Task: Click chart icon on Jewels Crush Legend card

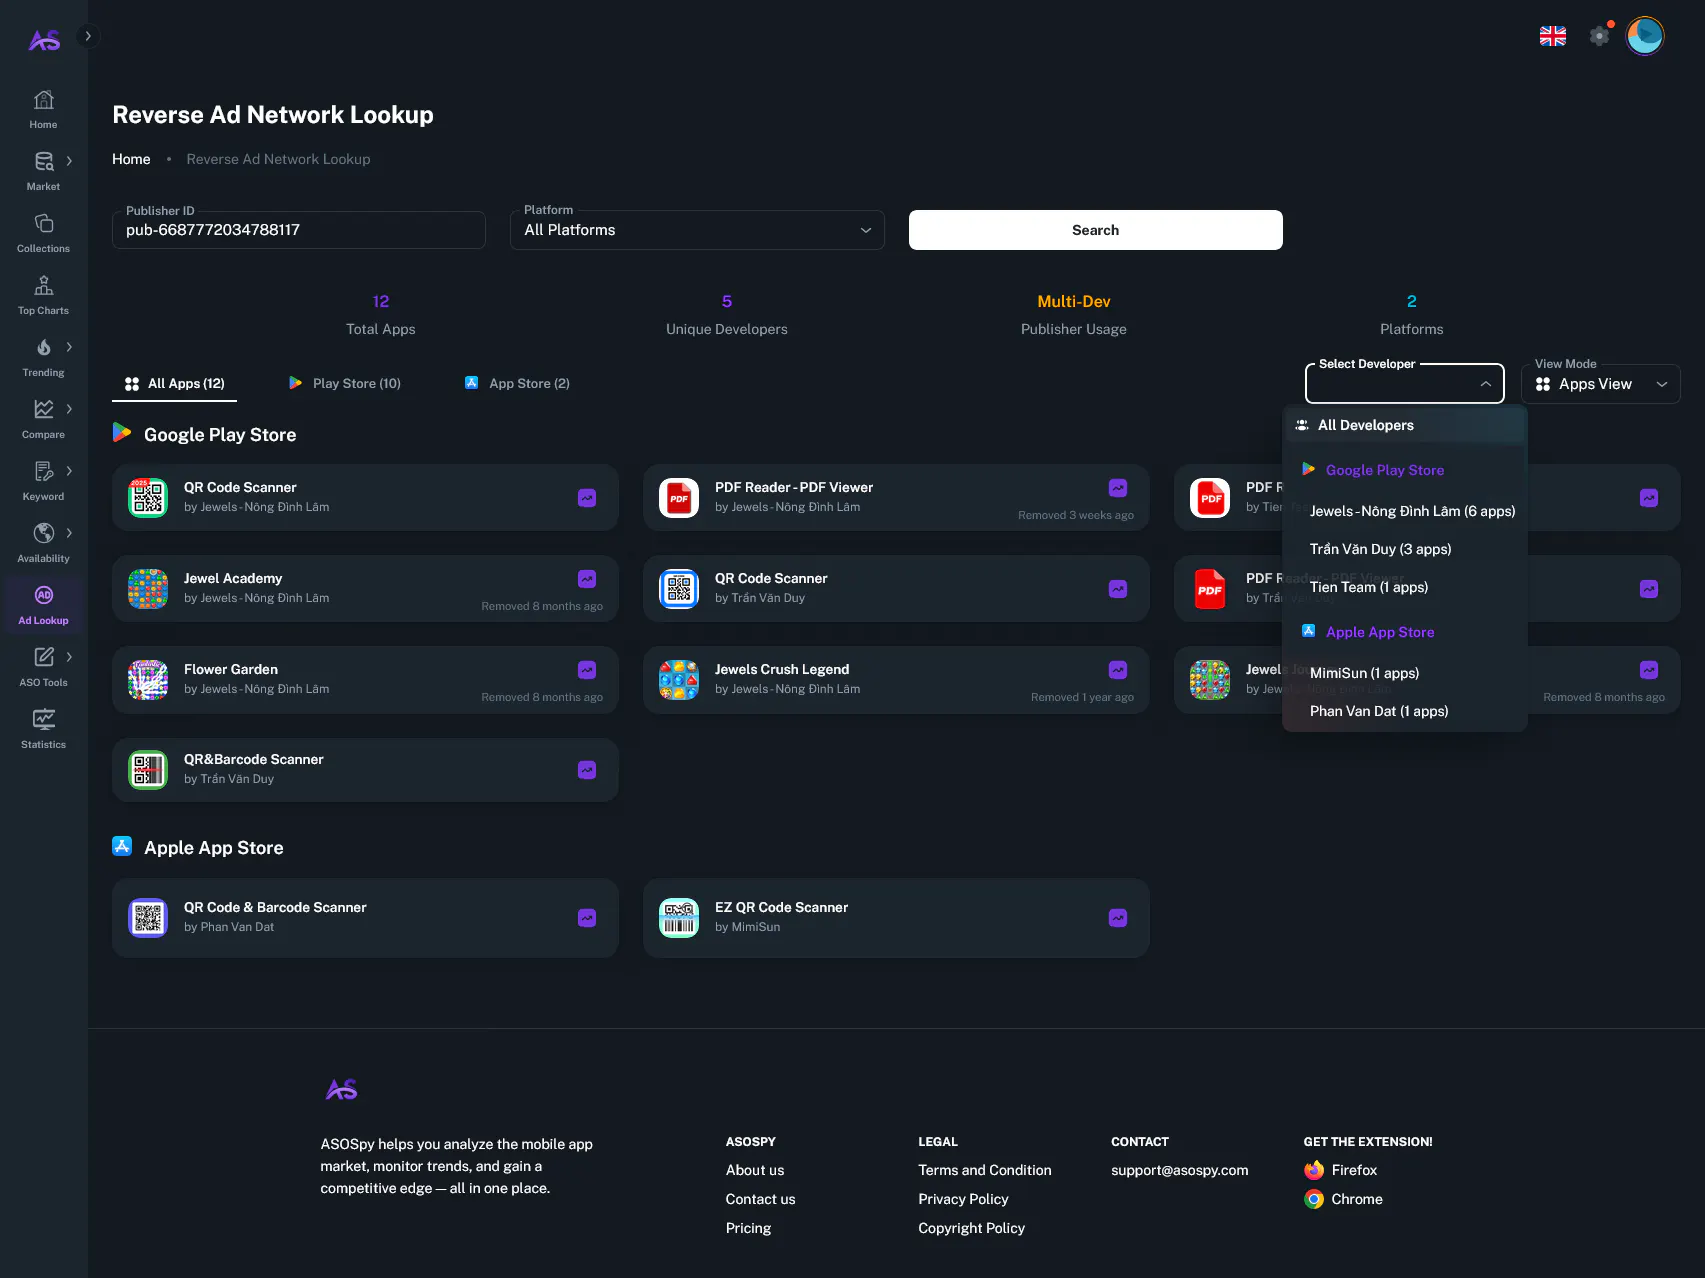Action: pyautogui.click(x=1118, y=670)
